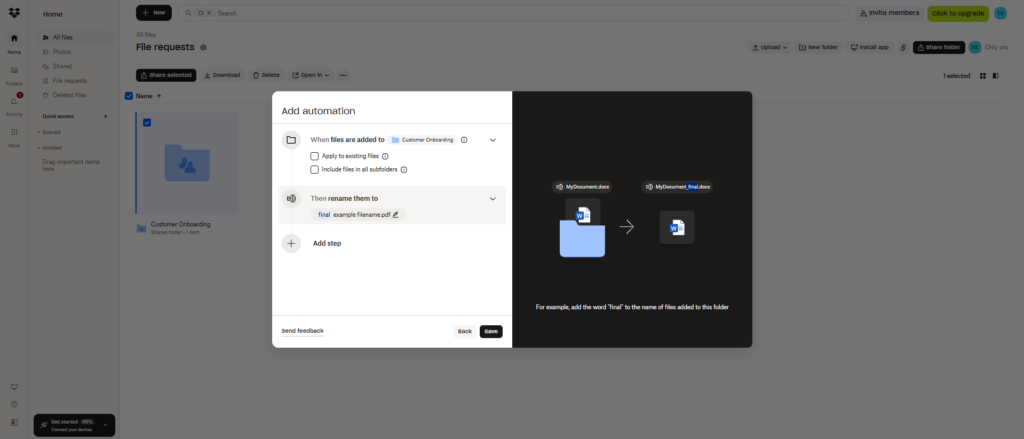
Task: Open File requests in the sidebar
Action: click(x=69, y=80)
